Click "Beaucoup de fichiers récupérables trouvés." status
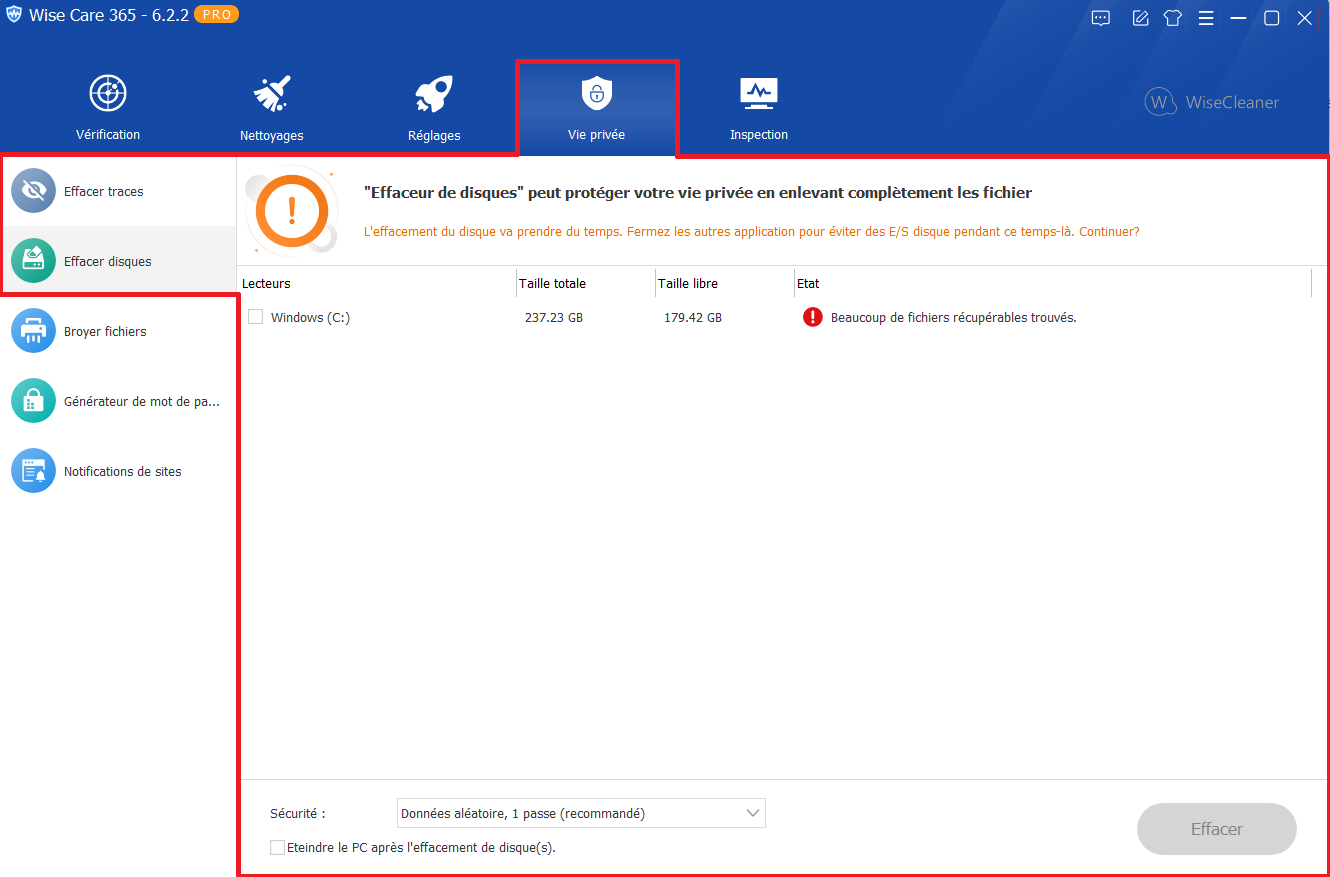 click(x=953, y=318)
